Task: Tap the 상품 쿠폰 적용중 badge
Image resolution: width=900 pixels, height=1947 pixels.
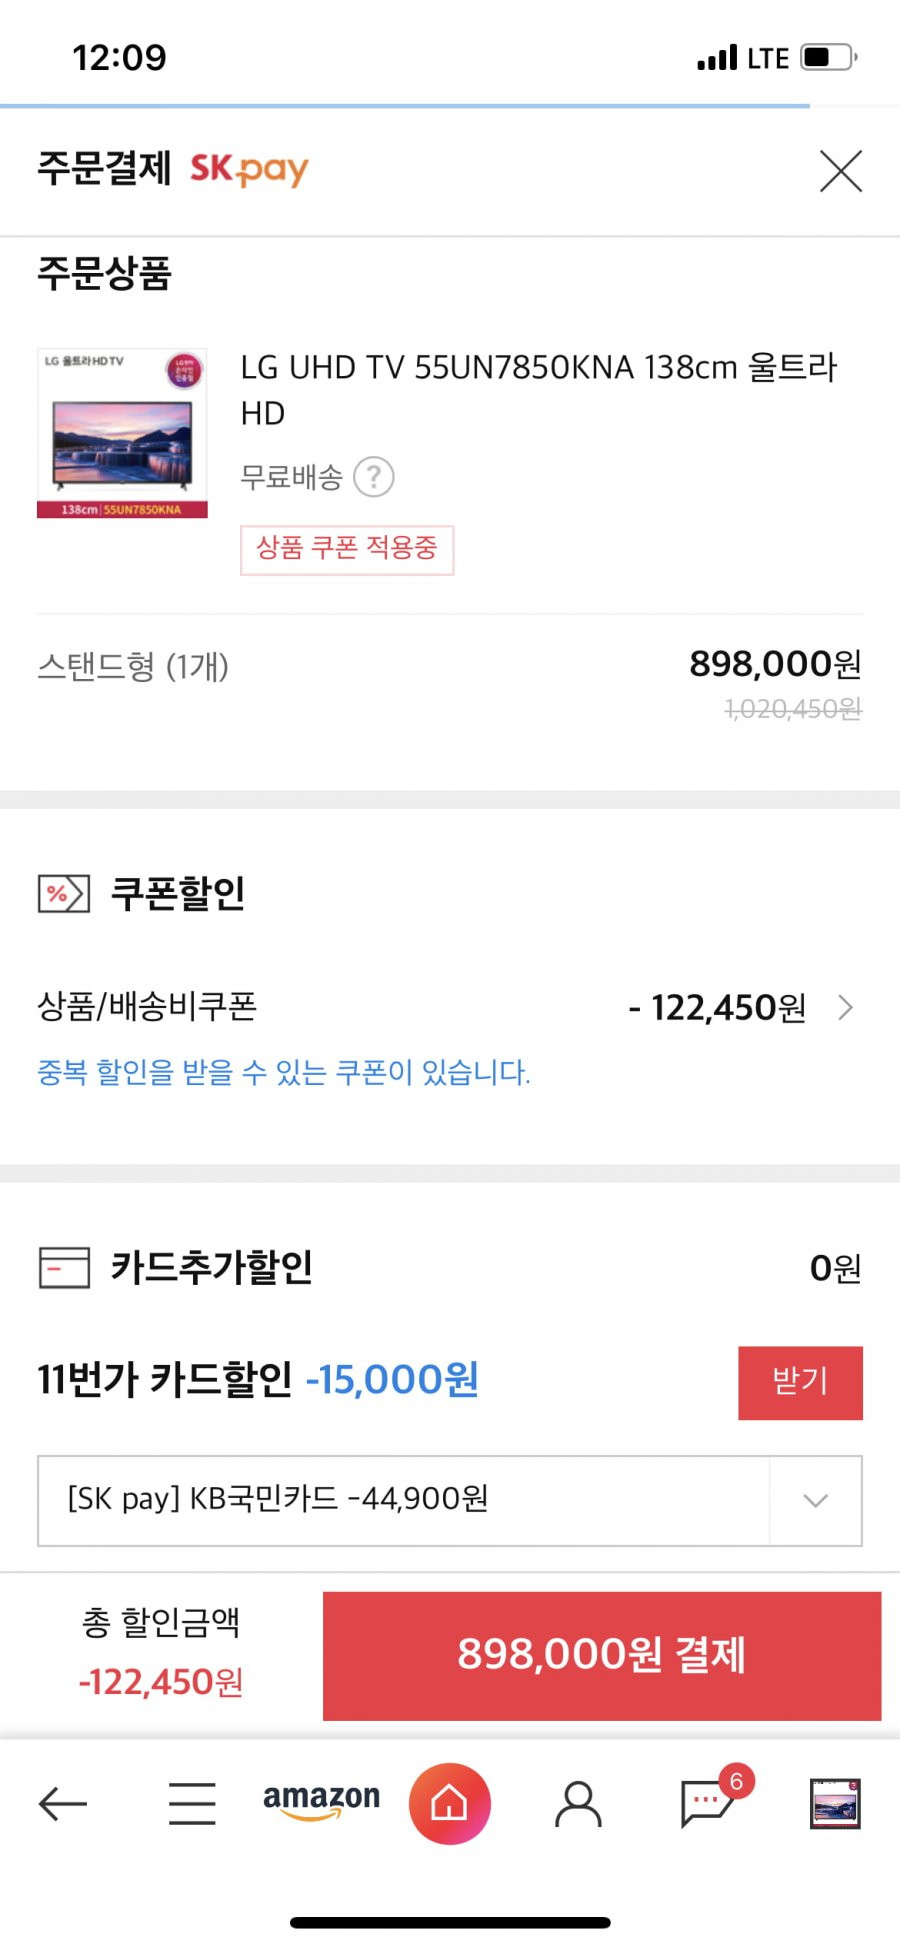Action: [347, 549]
